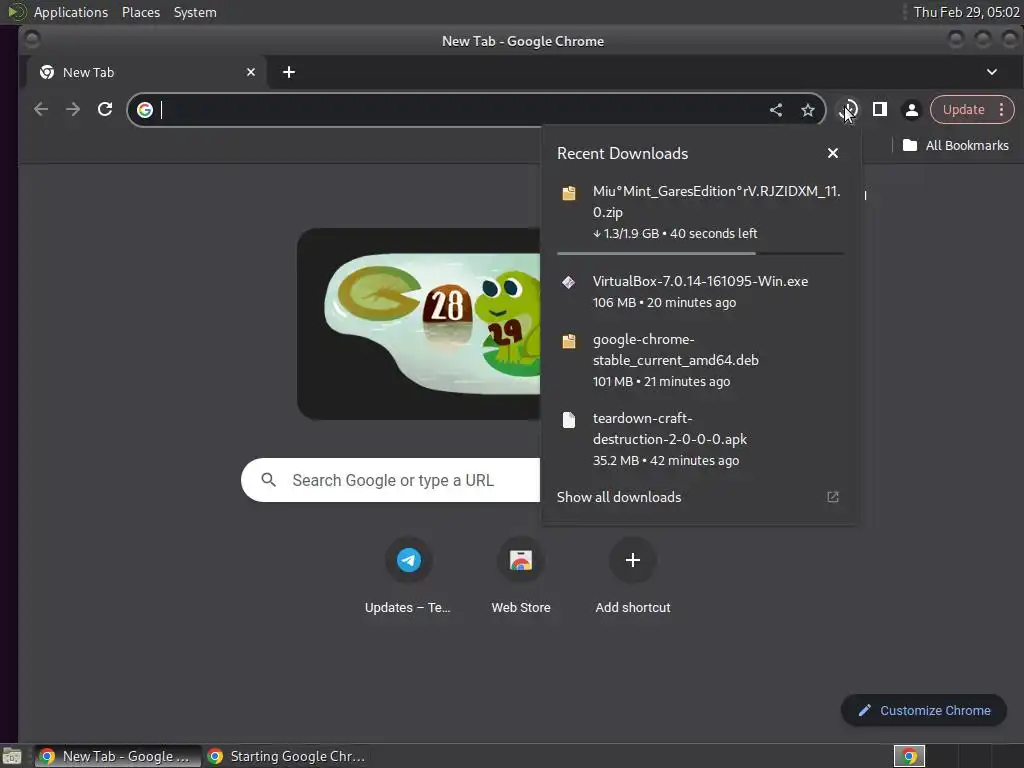Click the Chrome workspace switcher thumbnail

tap(908, 756)
